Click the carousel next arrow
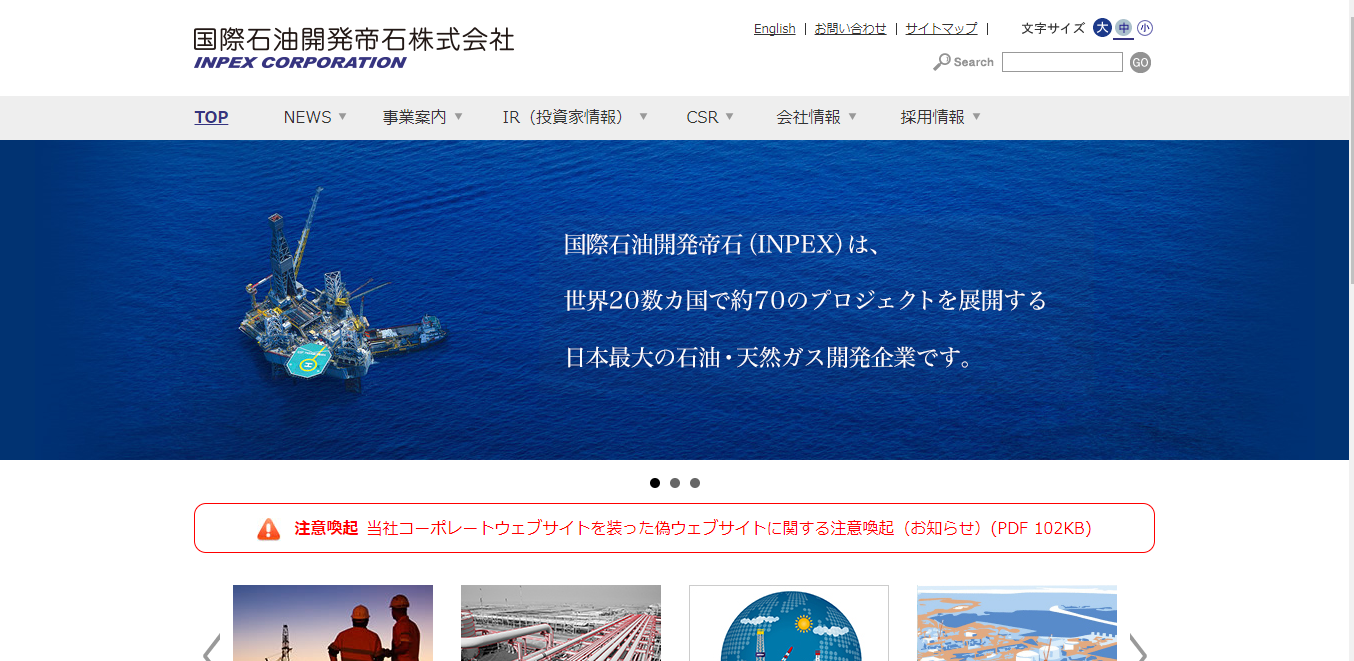 pyautogui.click(x=1138, y=648)
